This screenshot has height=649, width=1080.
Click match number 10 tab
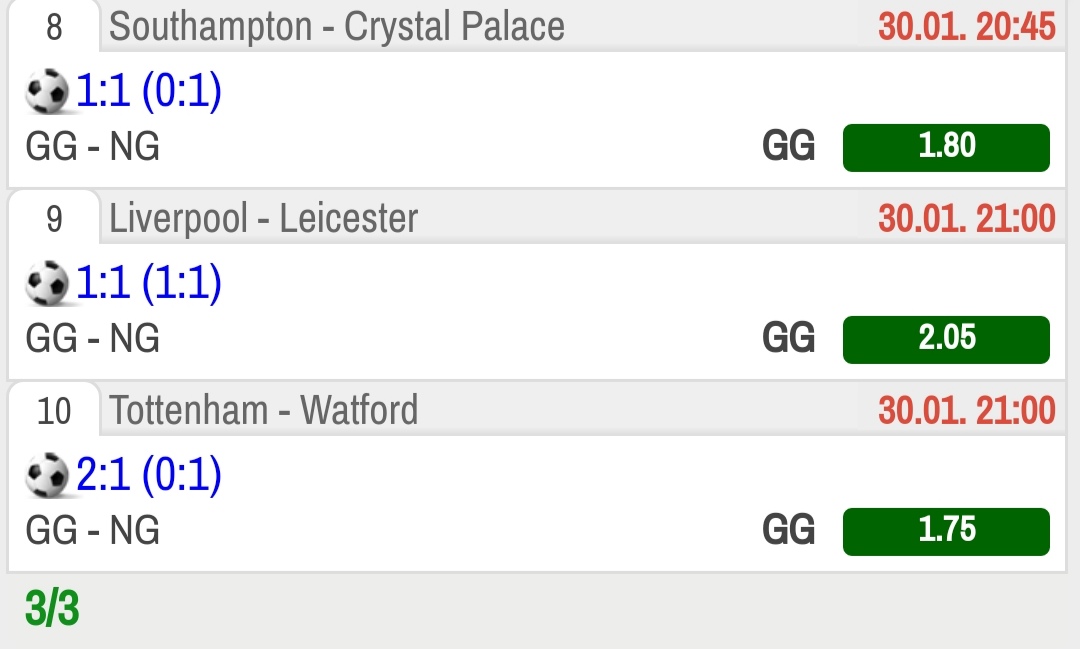point(54,411)
